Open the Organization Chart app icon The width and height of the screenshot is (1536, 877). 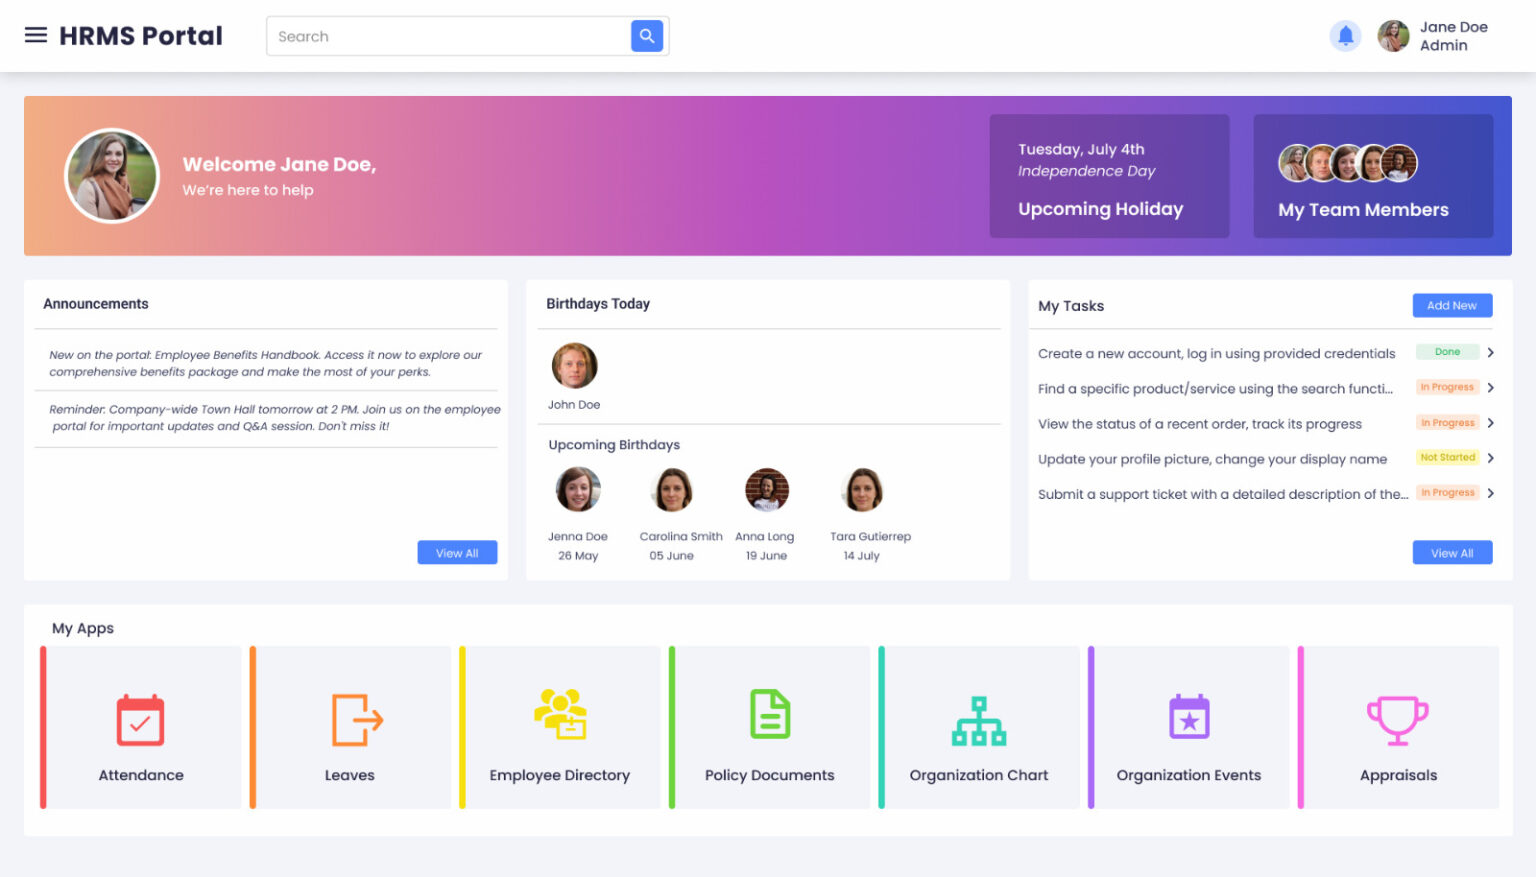point(979,721)
